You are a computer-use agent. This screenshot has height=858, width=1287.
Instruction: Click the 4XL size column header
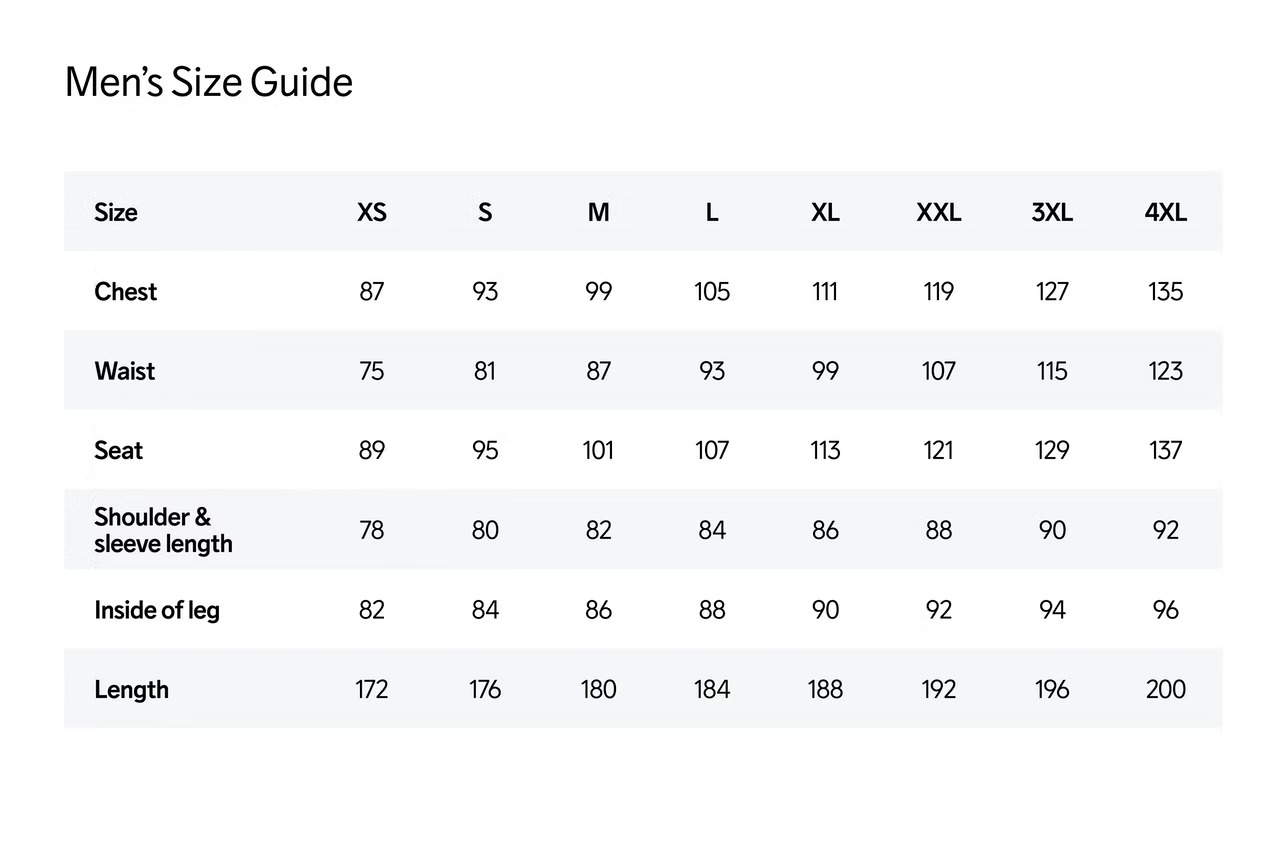coord(1165,212)
